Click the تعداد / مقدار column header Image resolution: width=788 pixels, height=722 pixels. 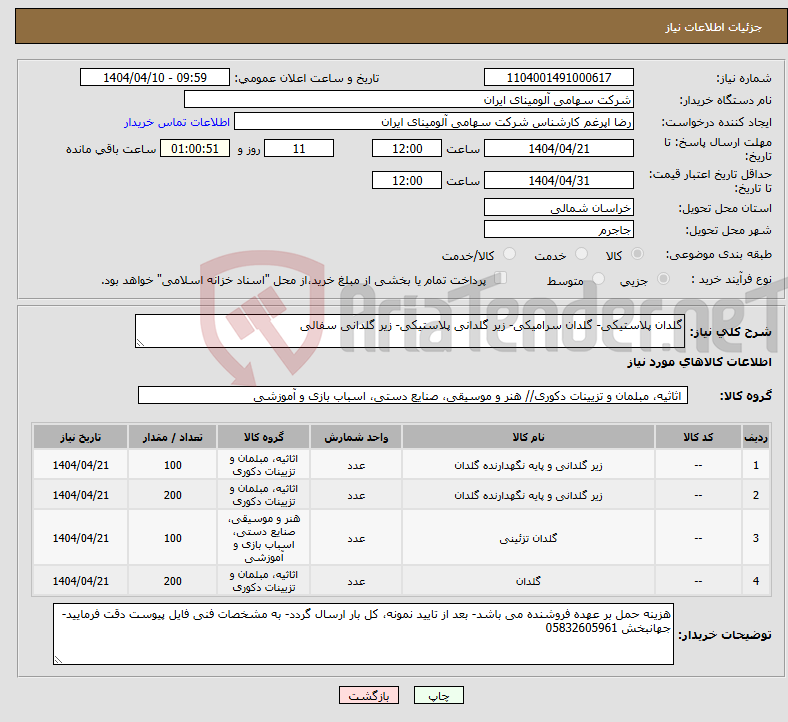pyautogui.click(x=172, y=437)
